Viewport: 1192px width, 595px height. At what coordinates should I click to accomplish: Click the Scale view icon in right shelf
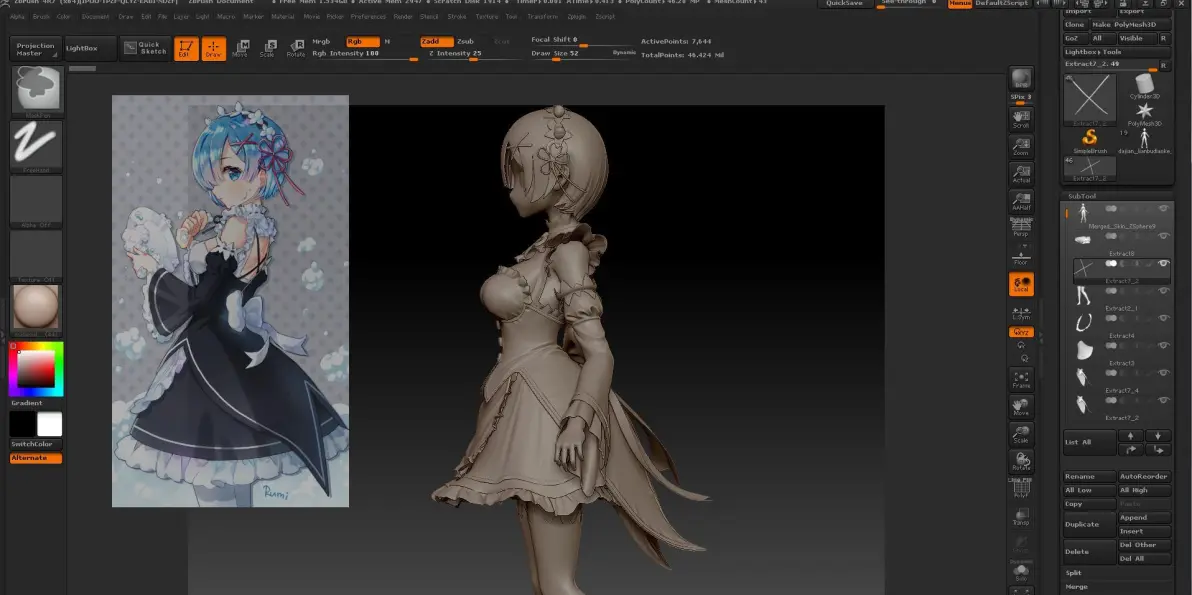(1021, 434)
